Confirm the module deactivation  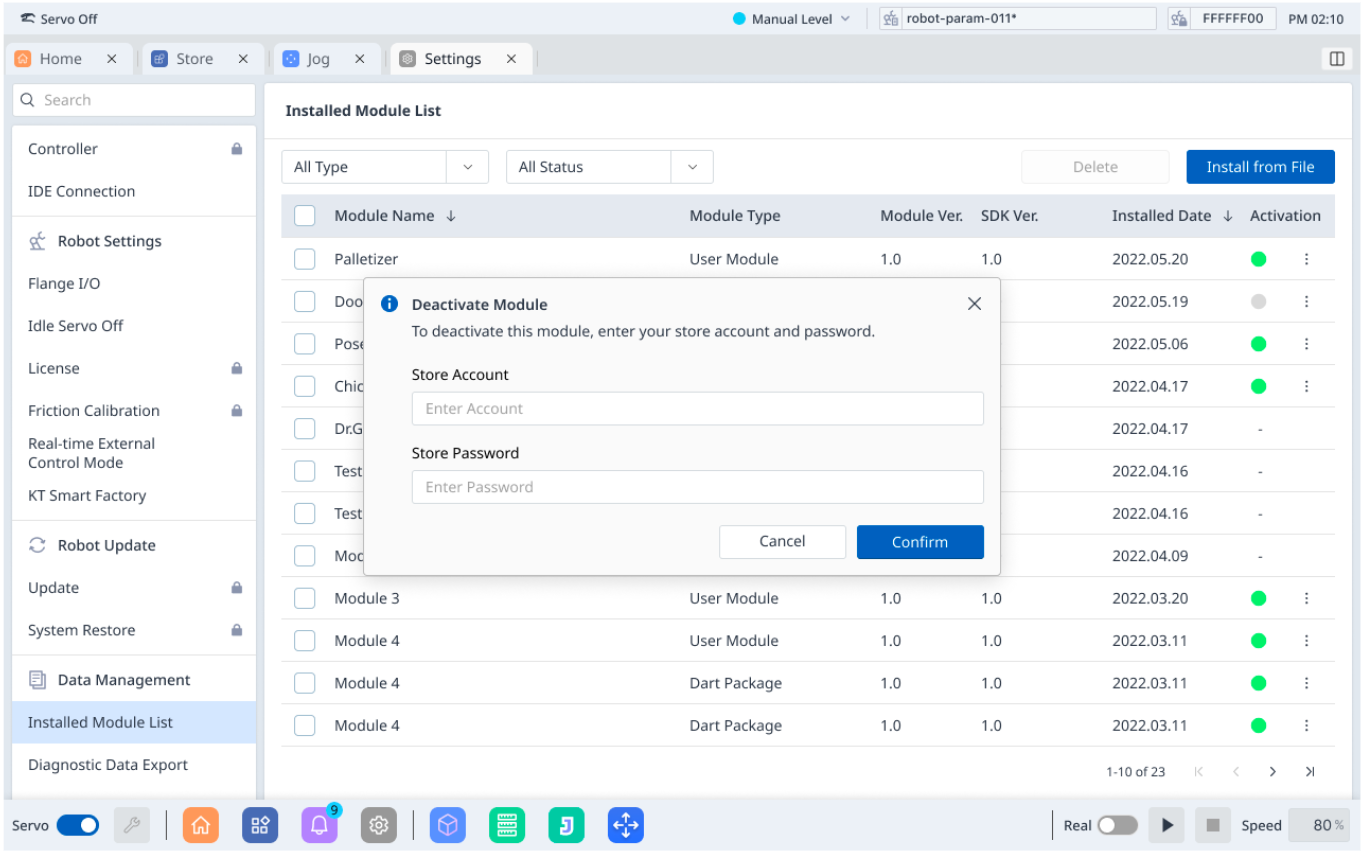point(919,542)
